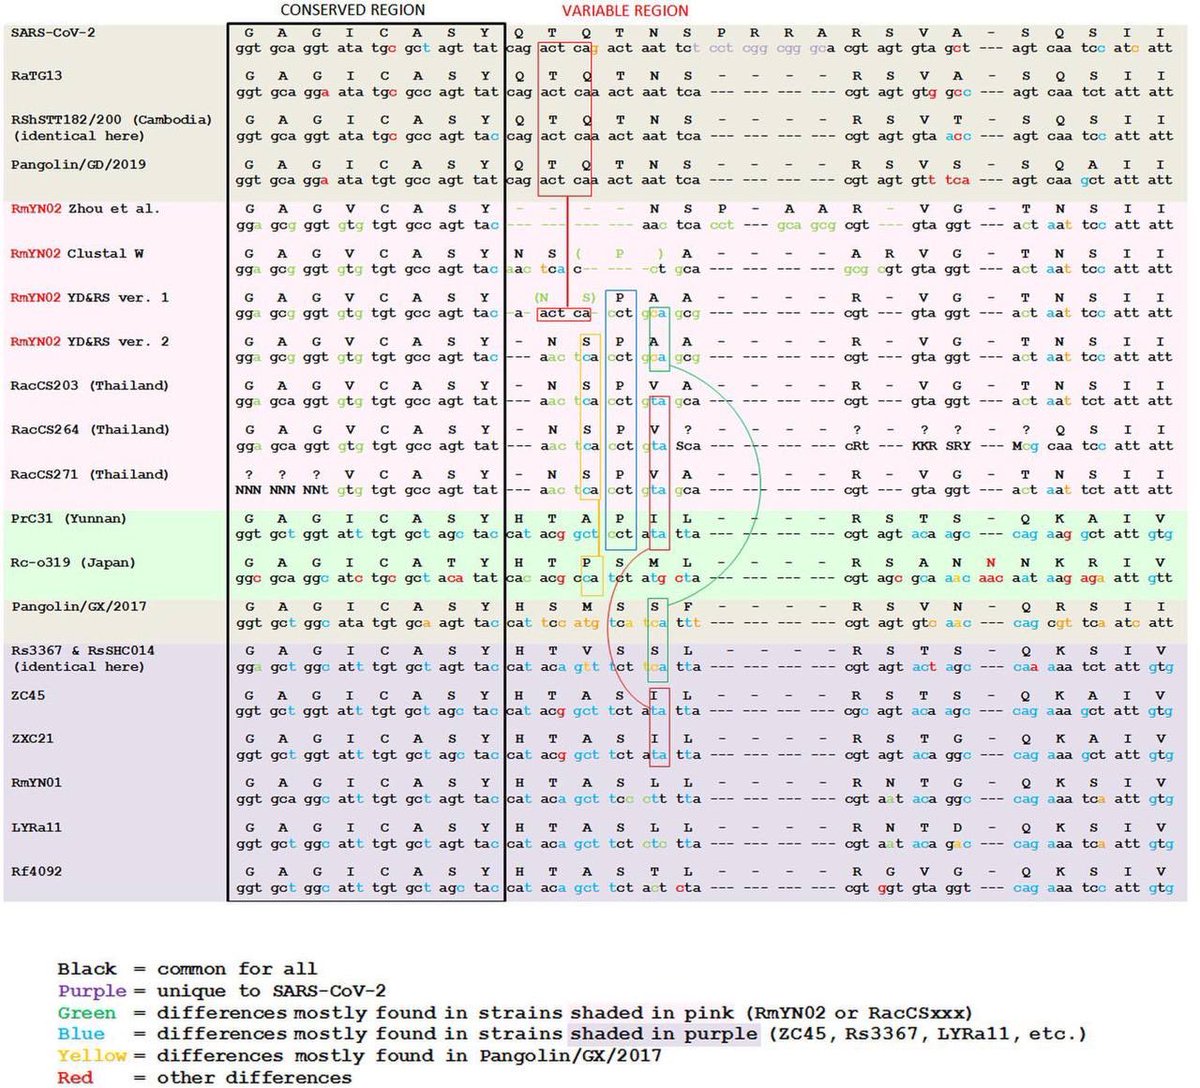Click the red VARIABLE REGION header
The height and width of the screenshot is (1088, 1200).
click(x=625, y=11)
